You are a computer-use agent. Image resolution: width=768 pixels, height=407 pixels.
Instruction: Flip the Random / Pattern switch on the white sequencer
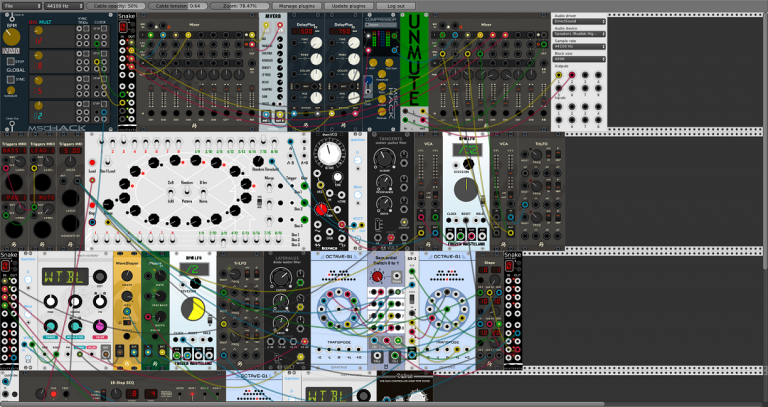(187, 191)
